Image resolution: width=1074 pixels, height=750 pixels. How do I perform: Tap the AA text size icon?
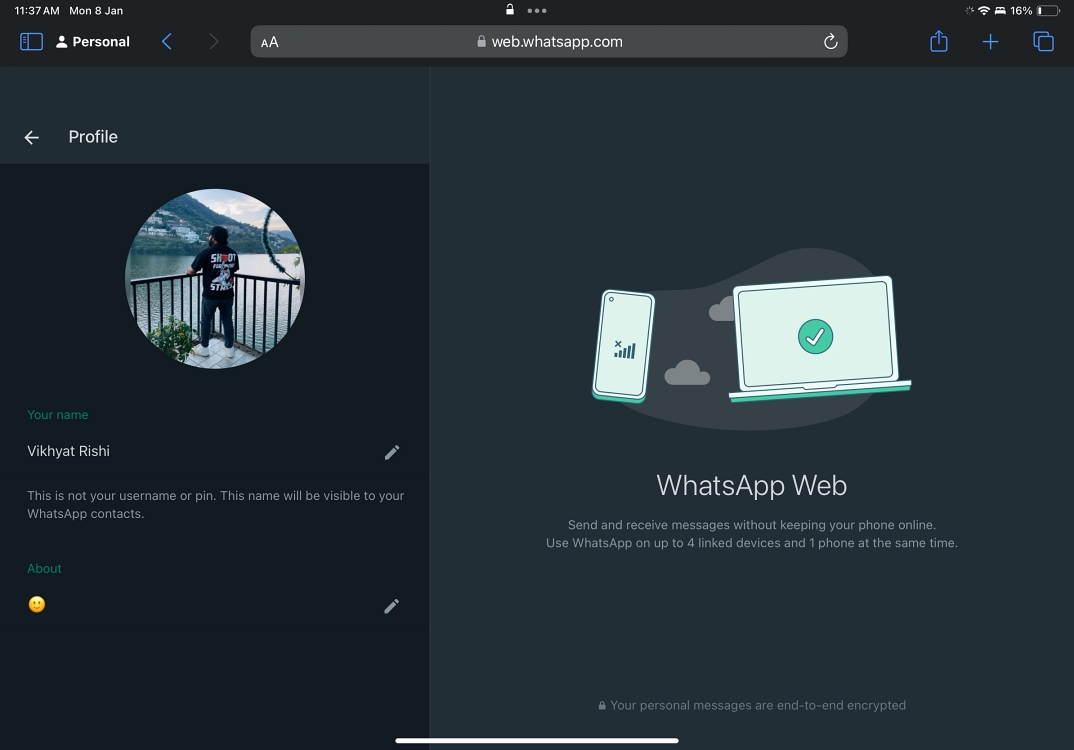coord(268,42)
